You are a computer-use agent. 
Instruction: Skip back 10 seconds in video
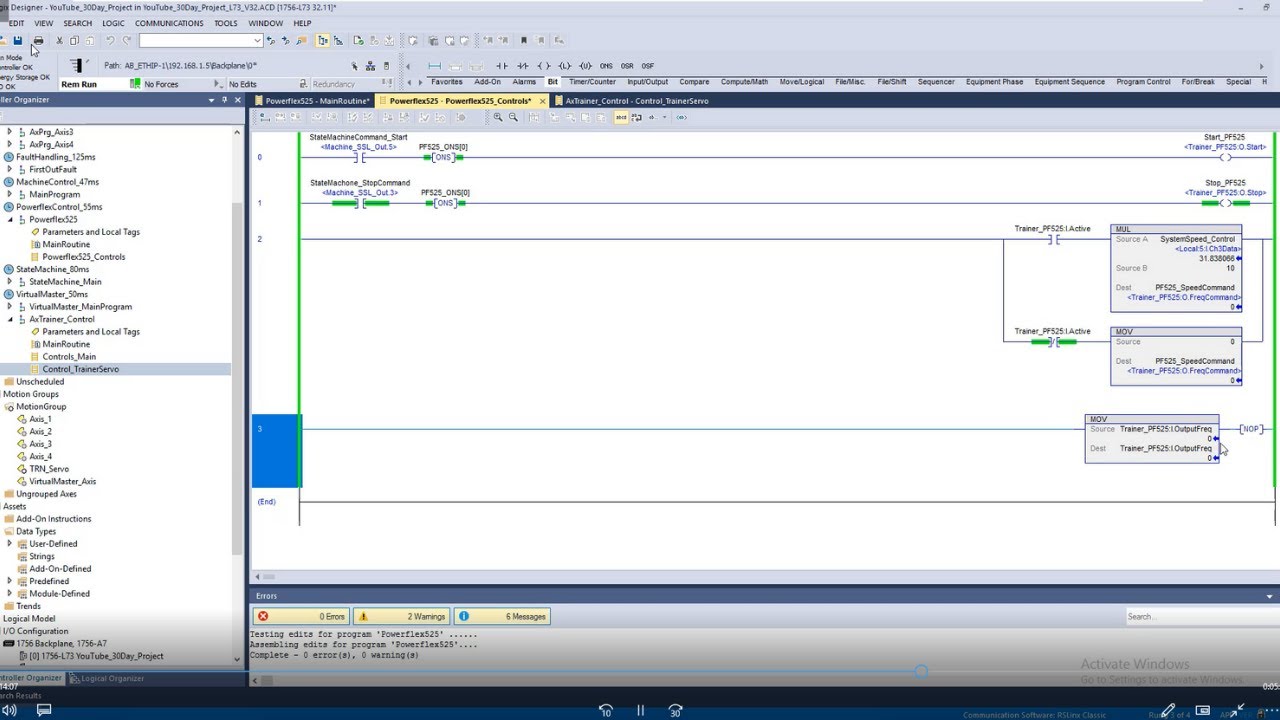coord(605,710)
